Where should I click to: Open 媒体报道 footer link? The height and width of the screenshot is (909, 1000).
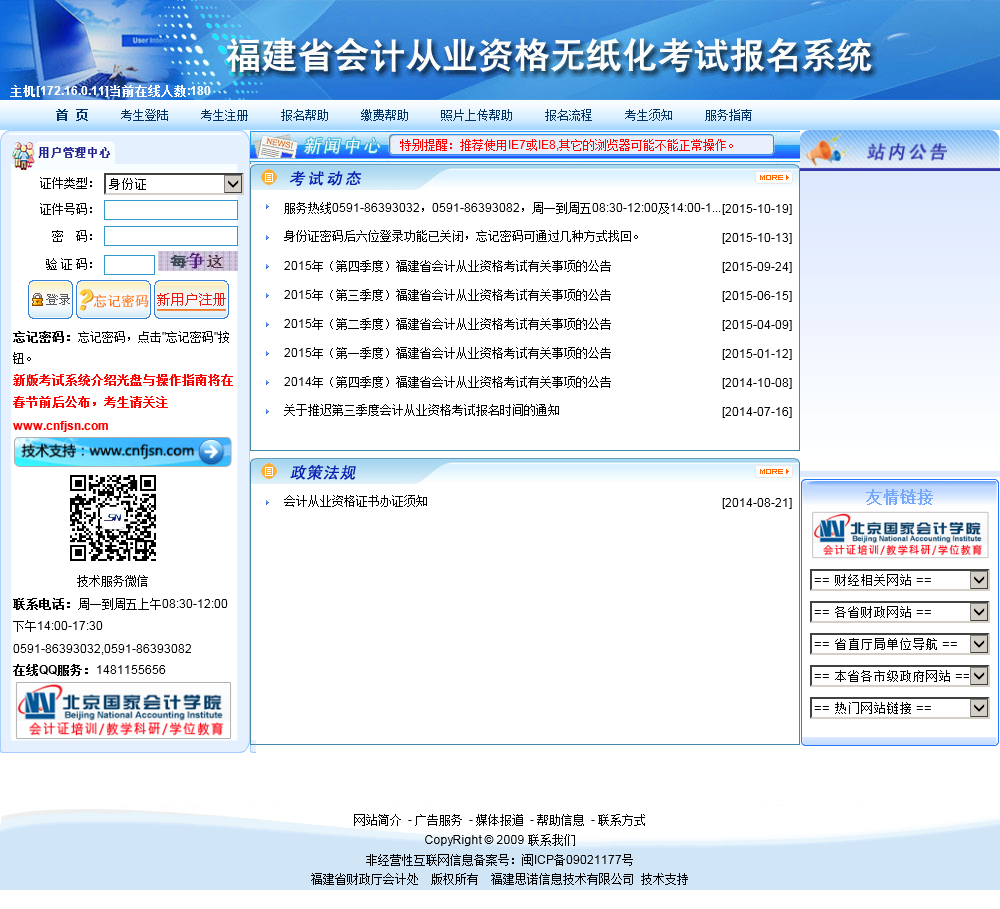499,820
